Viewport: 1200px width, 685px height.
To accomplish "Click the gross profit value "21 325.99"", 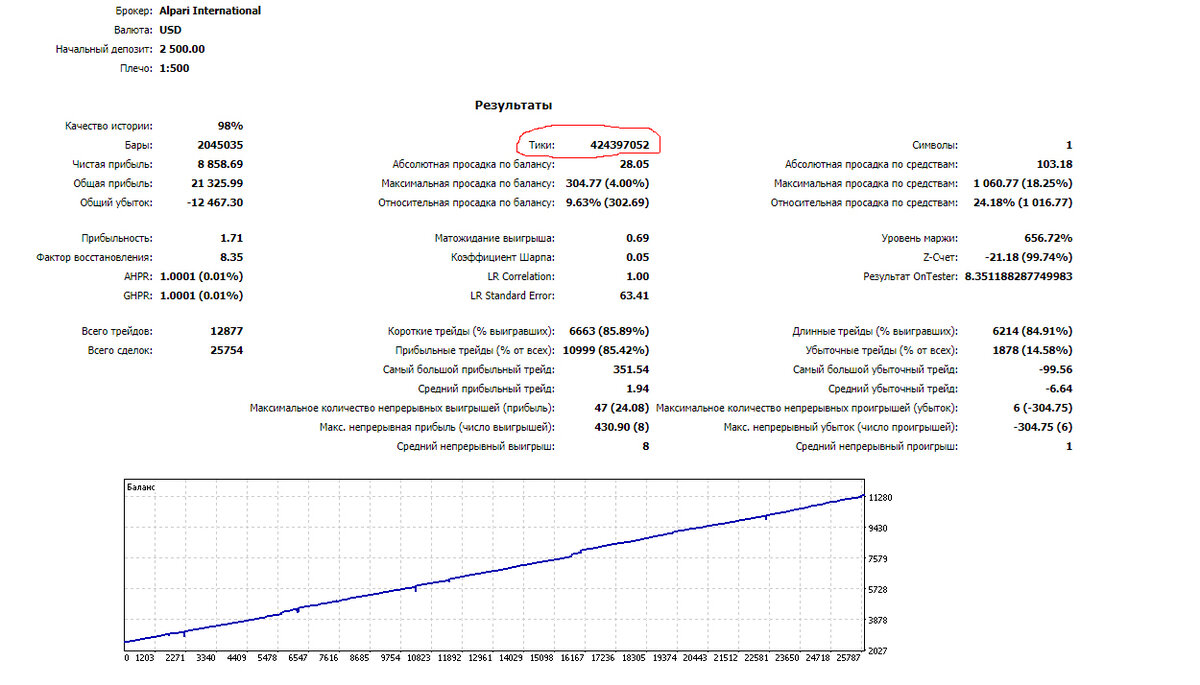I will point(217,183).
